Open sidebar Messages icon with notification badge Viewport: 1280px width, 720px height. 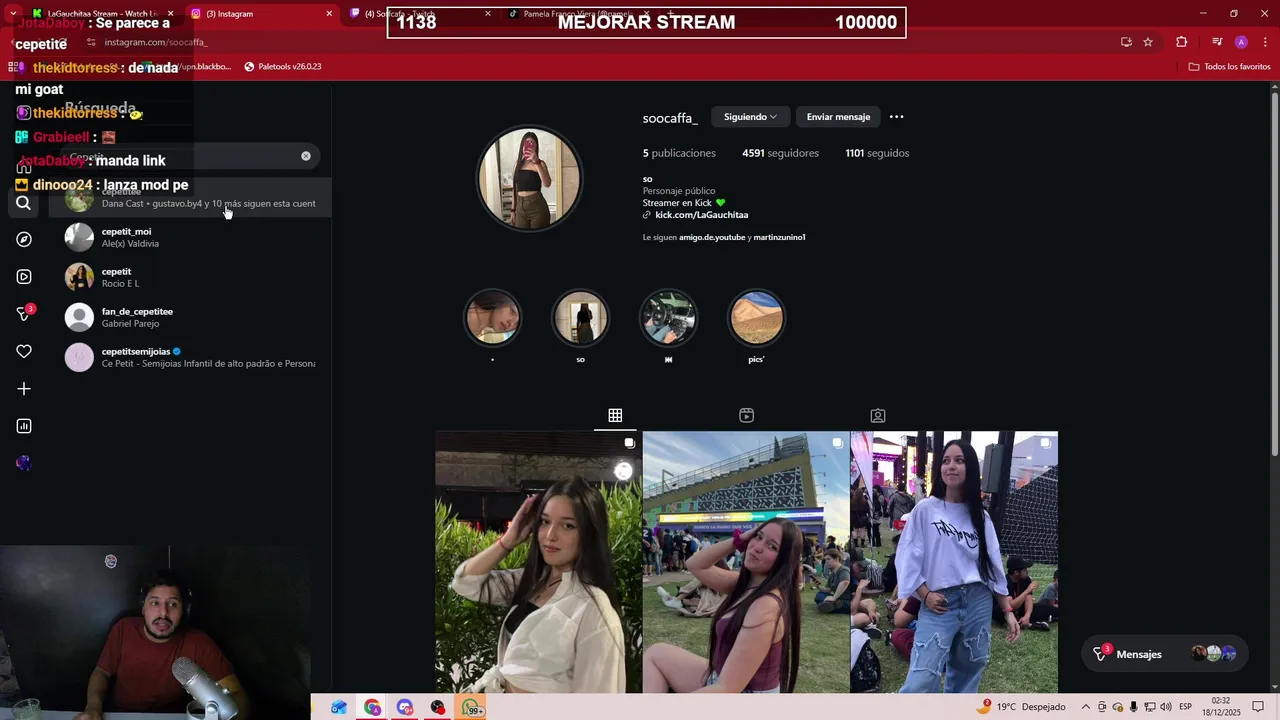(x=24, y=313)
